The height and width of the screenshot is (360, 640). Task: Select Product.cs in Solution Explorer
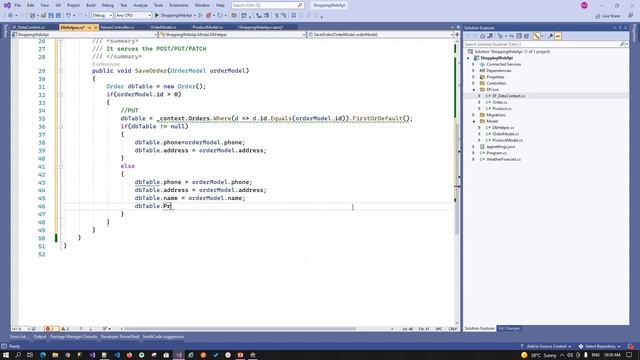[x=501, y=109]
